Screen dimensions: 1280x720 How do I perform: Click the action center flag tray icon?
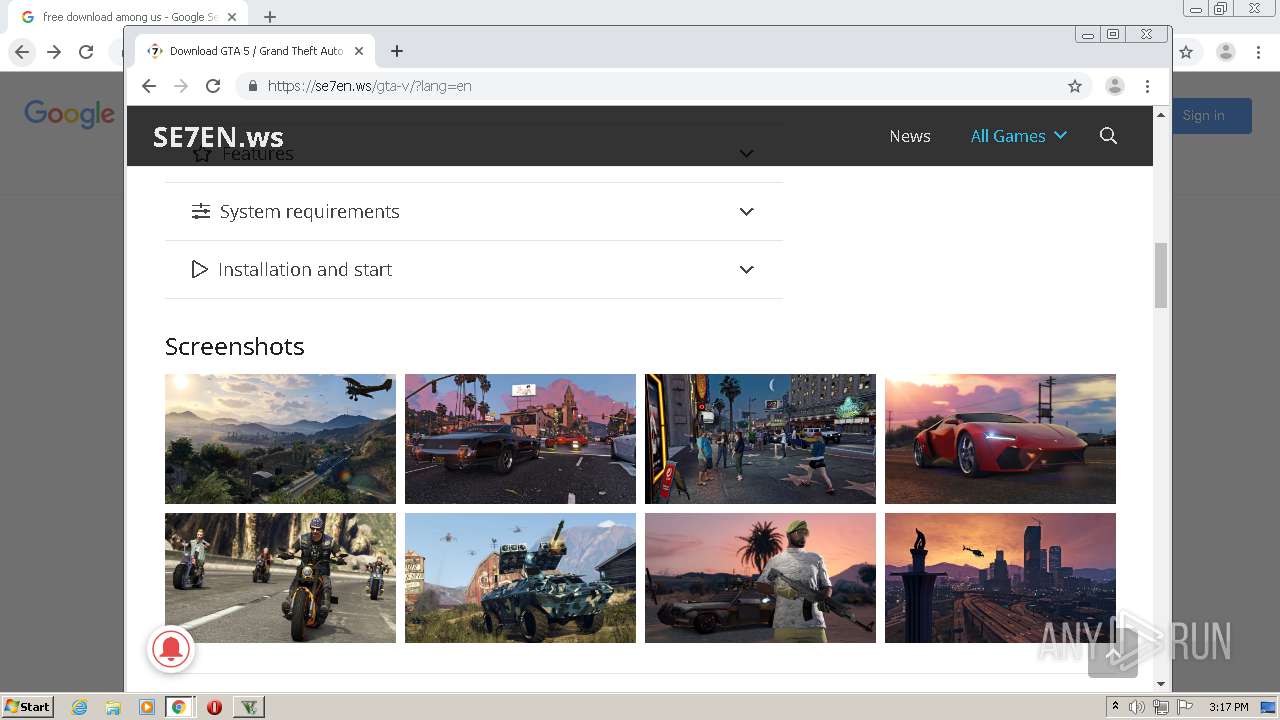(1185, 707)
